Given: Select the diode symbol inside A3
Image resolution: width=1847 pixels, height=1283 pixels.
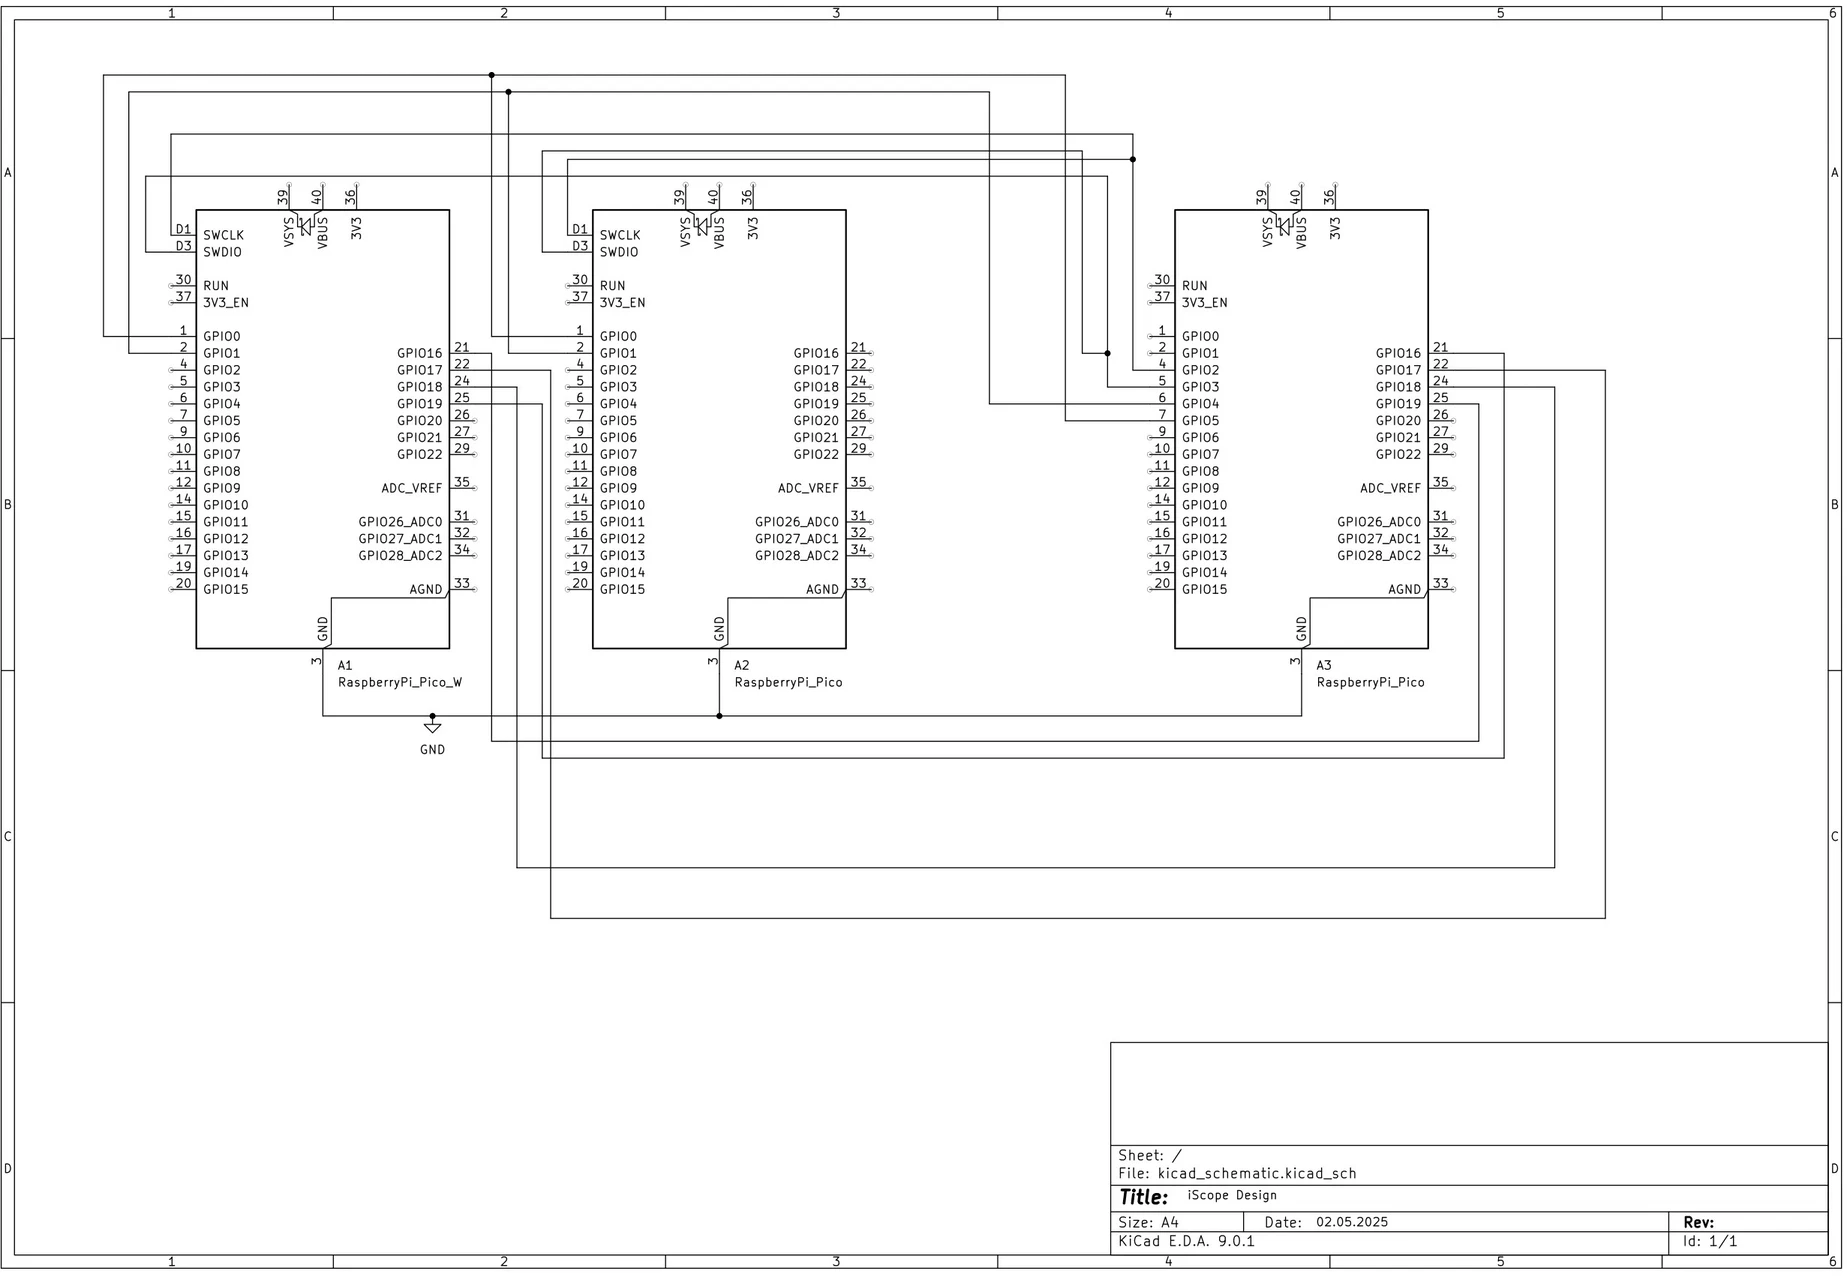Looking at the screenshot, I should click(1285, 226).
